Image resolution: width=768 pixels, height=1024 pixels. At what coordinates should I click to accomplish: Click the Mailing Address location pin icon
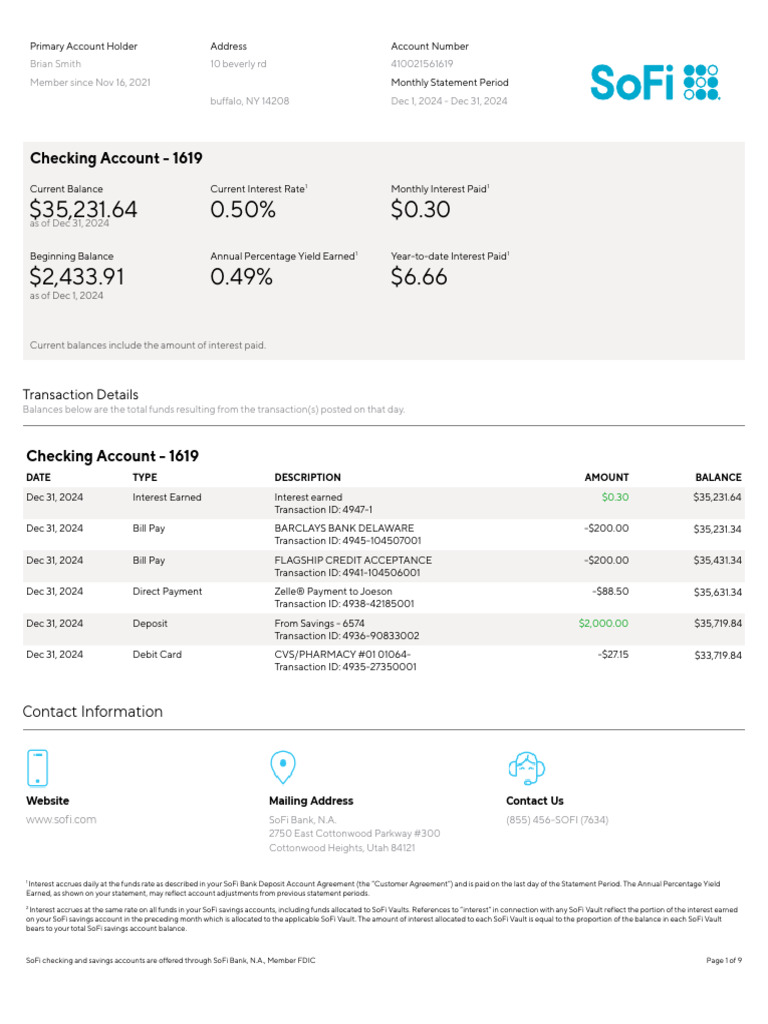[283, 767]
